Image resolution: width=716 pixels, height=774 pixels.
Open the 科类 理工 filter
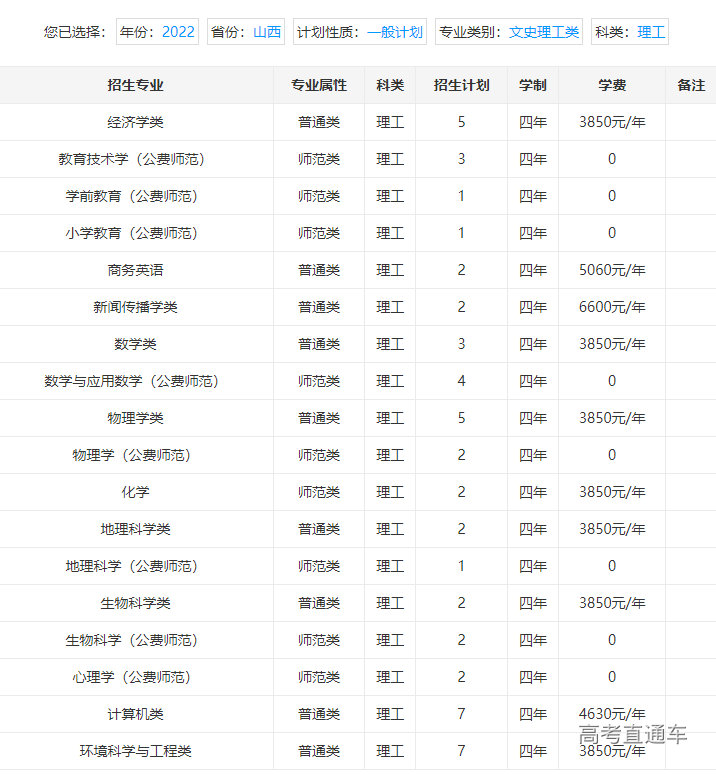630,32
